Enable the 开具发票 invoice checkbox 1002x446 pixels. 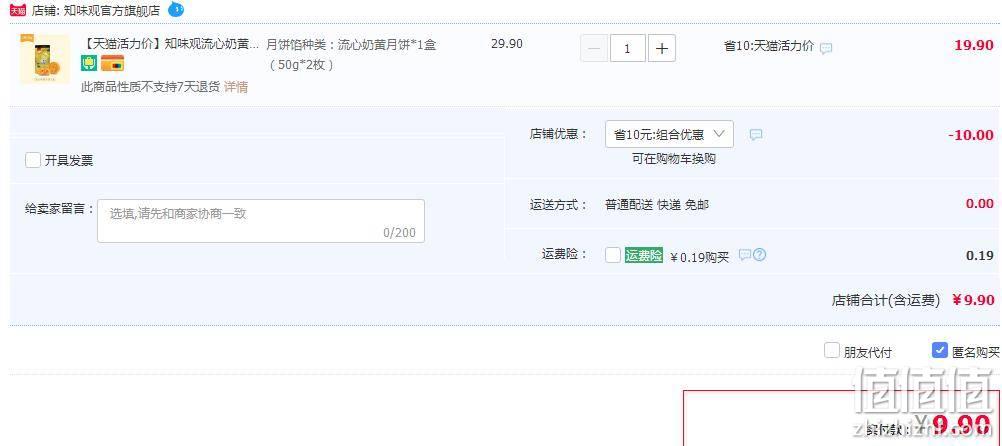(33, 160)
